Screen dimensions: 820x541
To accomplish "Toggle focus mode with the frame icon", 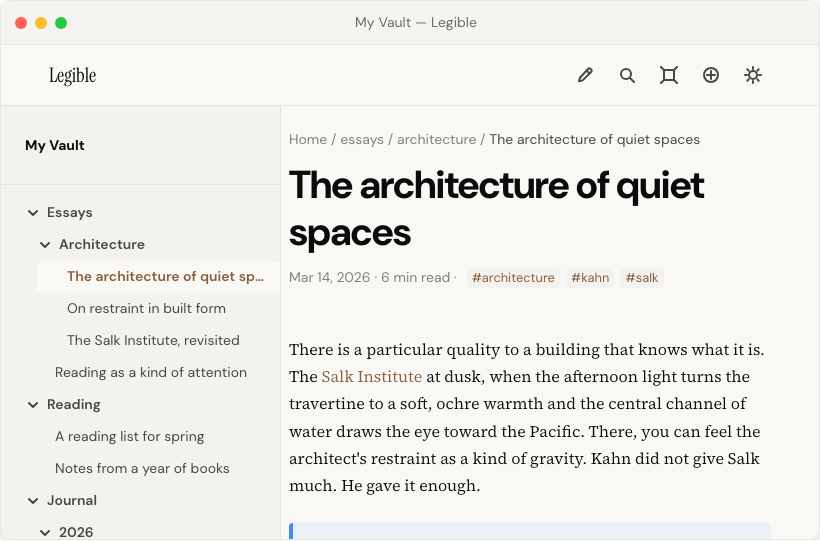I will click(x=669, y=75).
